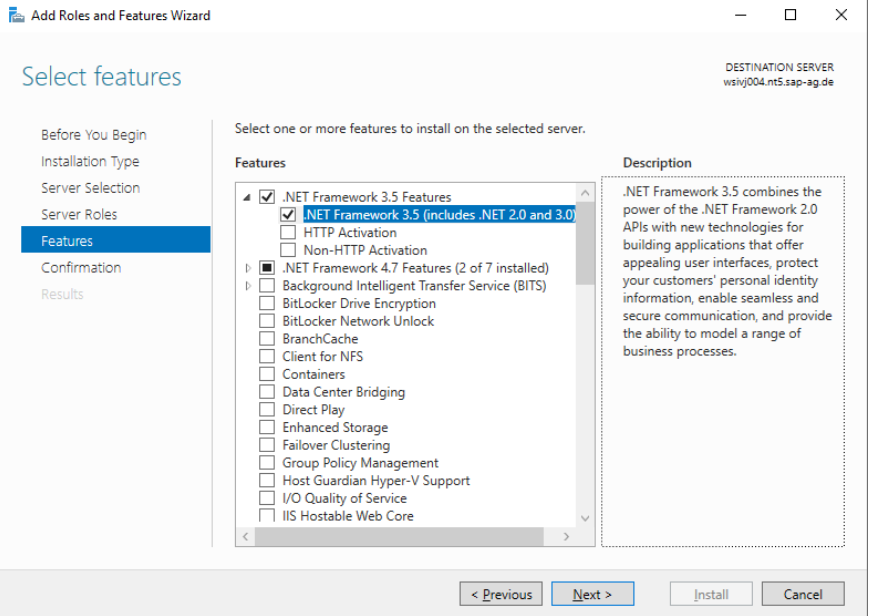The width and height of the screenshot is (869, 616).
Task: Return to the Before You Begin page
Action: pyautogui.click(x=93, y=134)
